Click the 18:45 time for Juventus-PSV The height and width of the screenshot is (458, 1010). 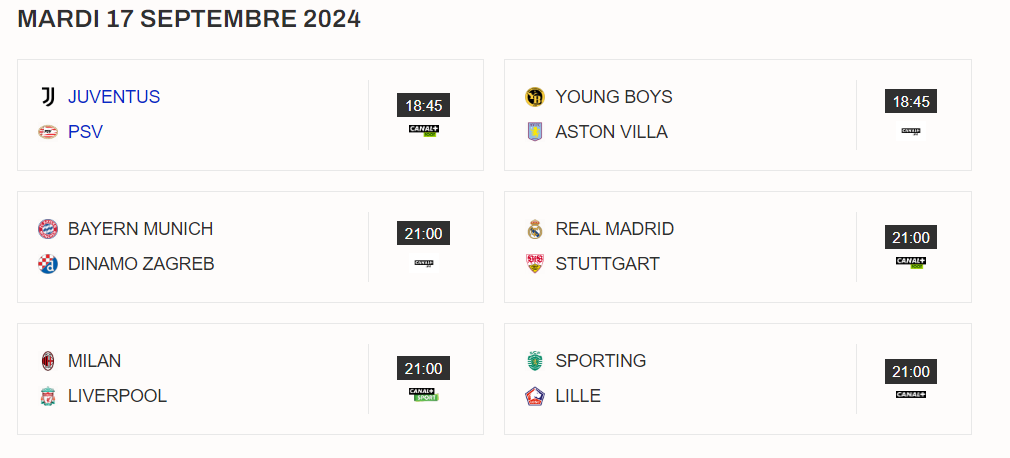point(423,106)
